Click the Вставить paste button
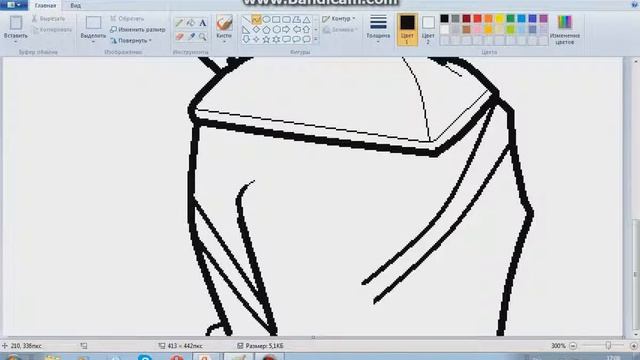Viewport: 640px width, 360px height. pyautogui.click(x=16, y=27)
